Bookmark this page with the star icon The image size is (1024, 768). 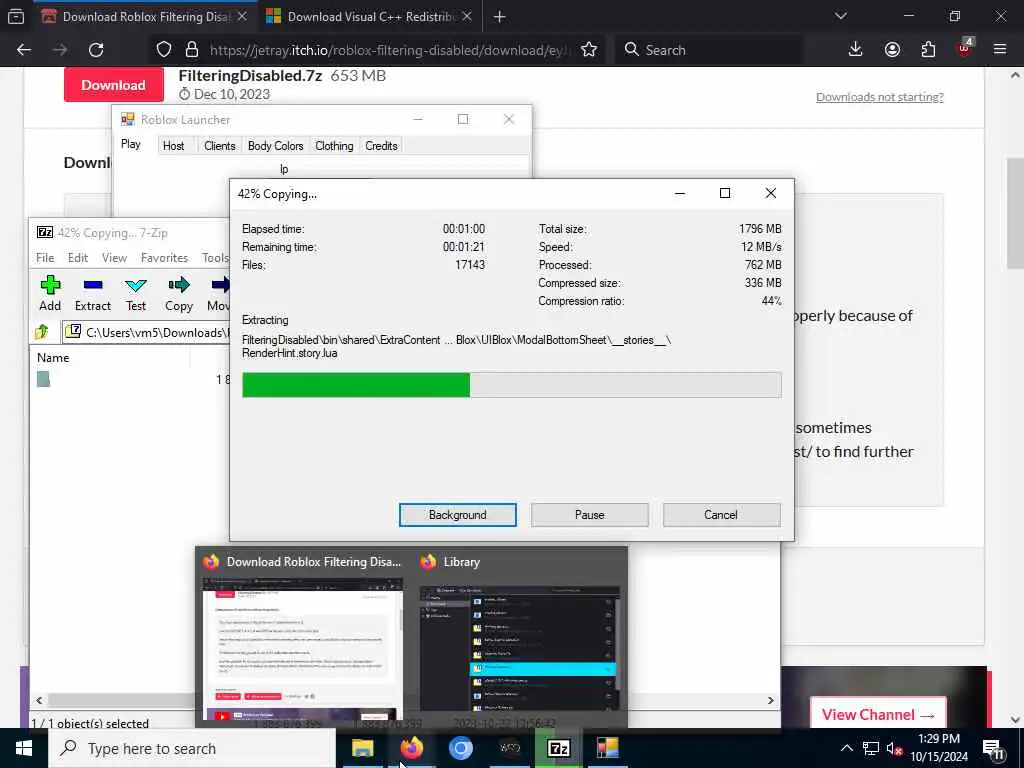pyautogui.click(x=588, y=50)
